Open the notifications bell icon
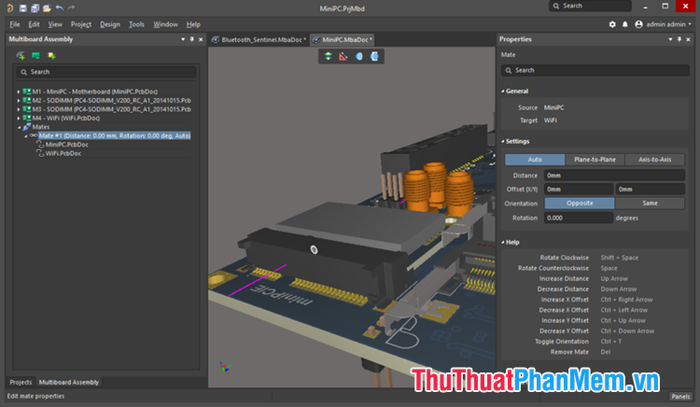 625,24
